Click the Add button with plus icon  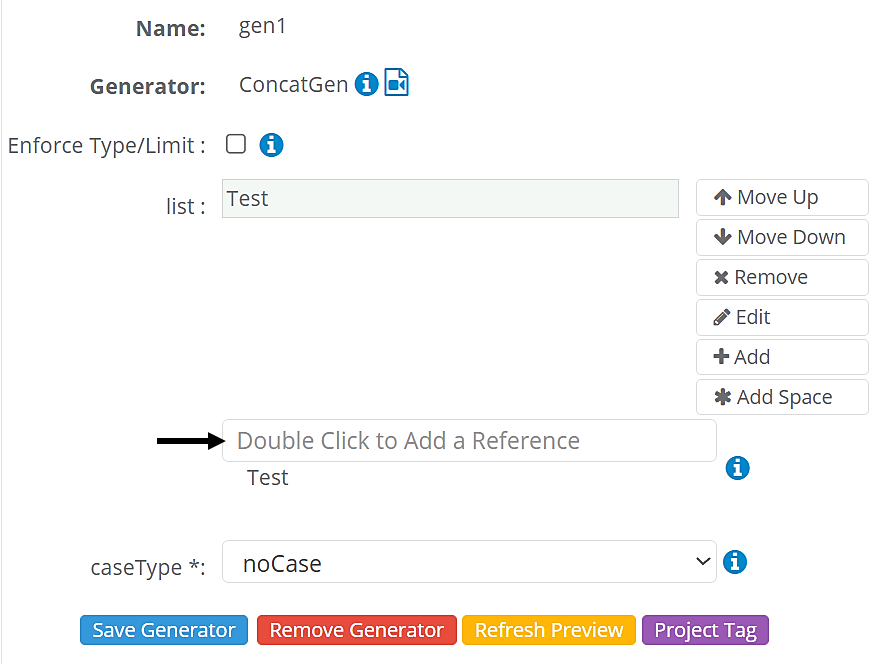coord(781,358)
